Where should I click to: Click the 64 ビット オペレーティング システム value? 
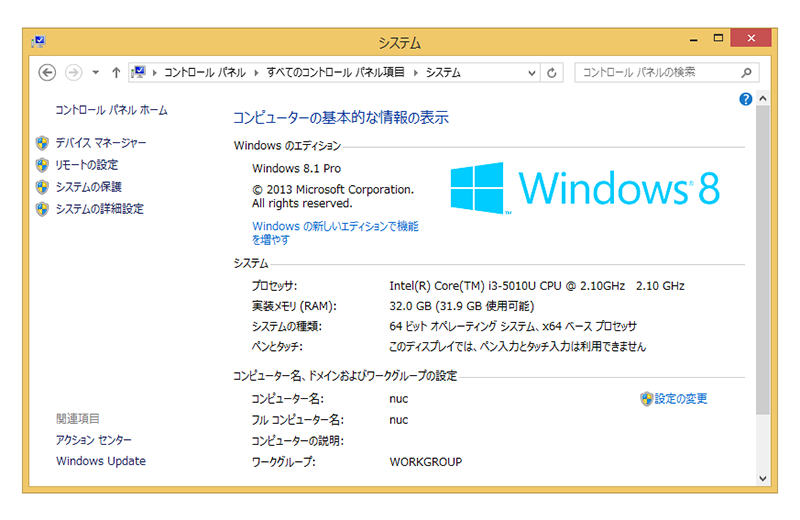tap(513, 326)
